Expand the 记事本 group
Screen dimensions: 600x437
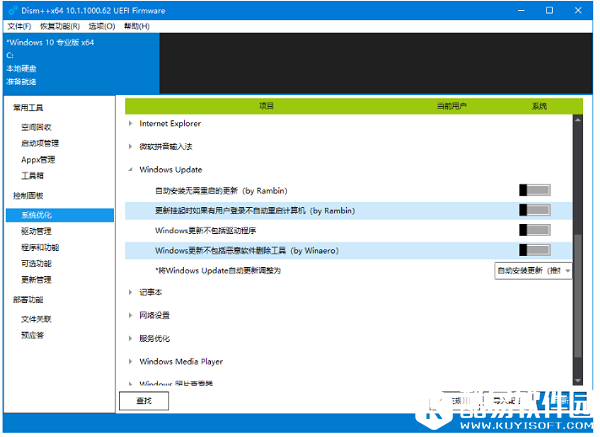[x=130, y=292]
